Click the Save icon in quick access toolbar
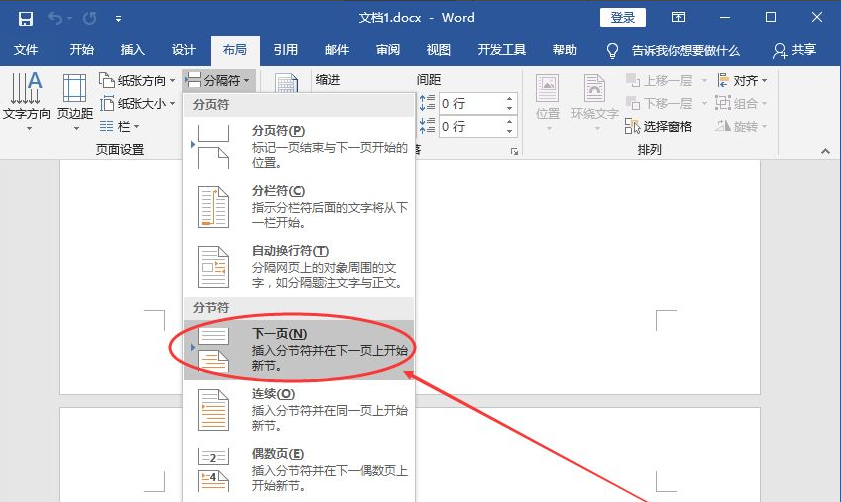Viewport: 841px width, 502px height. (25, 18)
